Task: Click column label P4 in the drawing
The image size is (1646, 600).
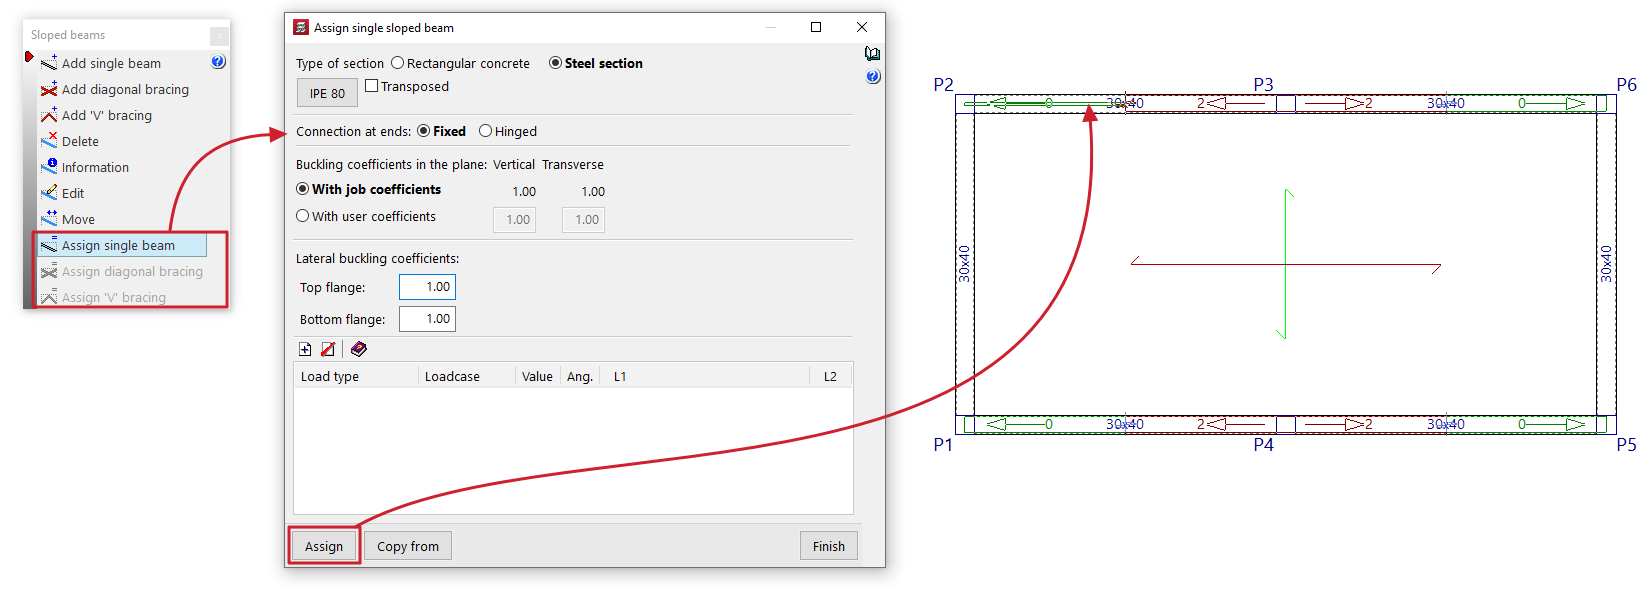Action: [1264, 445]
